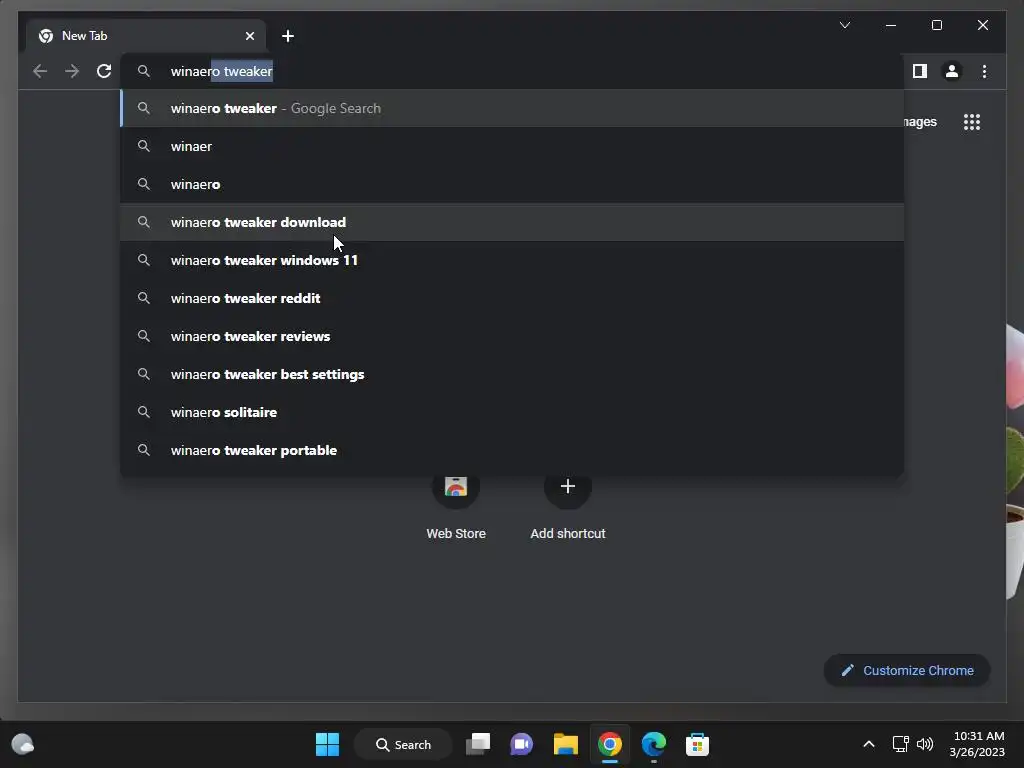The image size is (1024, 768).
Task: Click the Chrome taskbar icon
Action: (x=609, y=744)
